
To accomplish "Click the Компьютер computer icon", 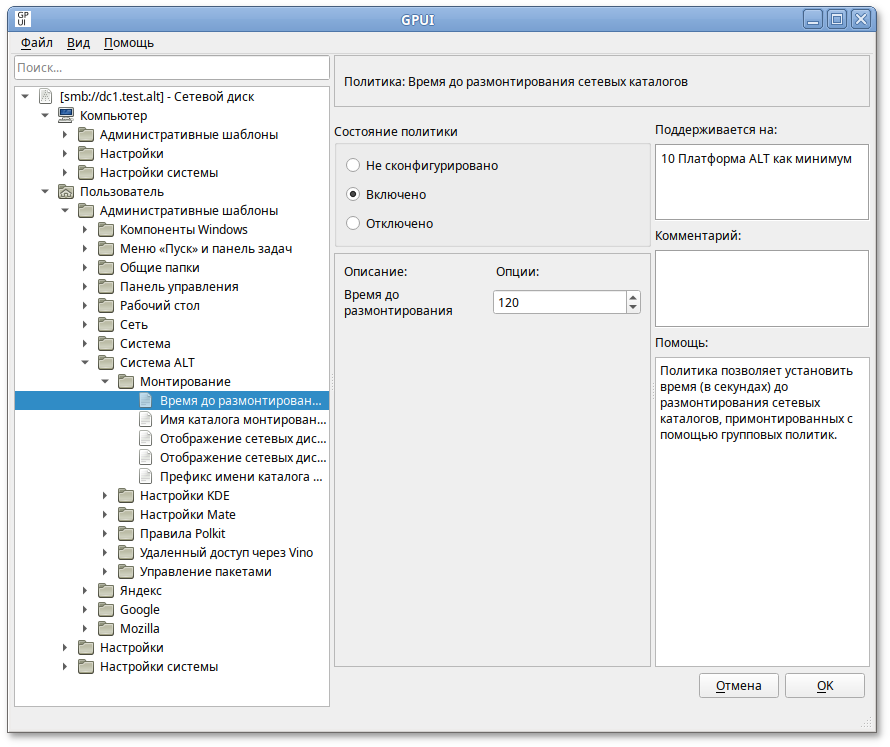I will point(65,116).
